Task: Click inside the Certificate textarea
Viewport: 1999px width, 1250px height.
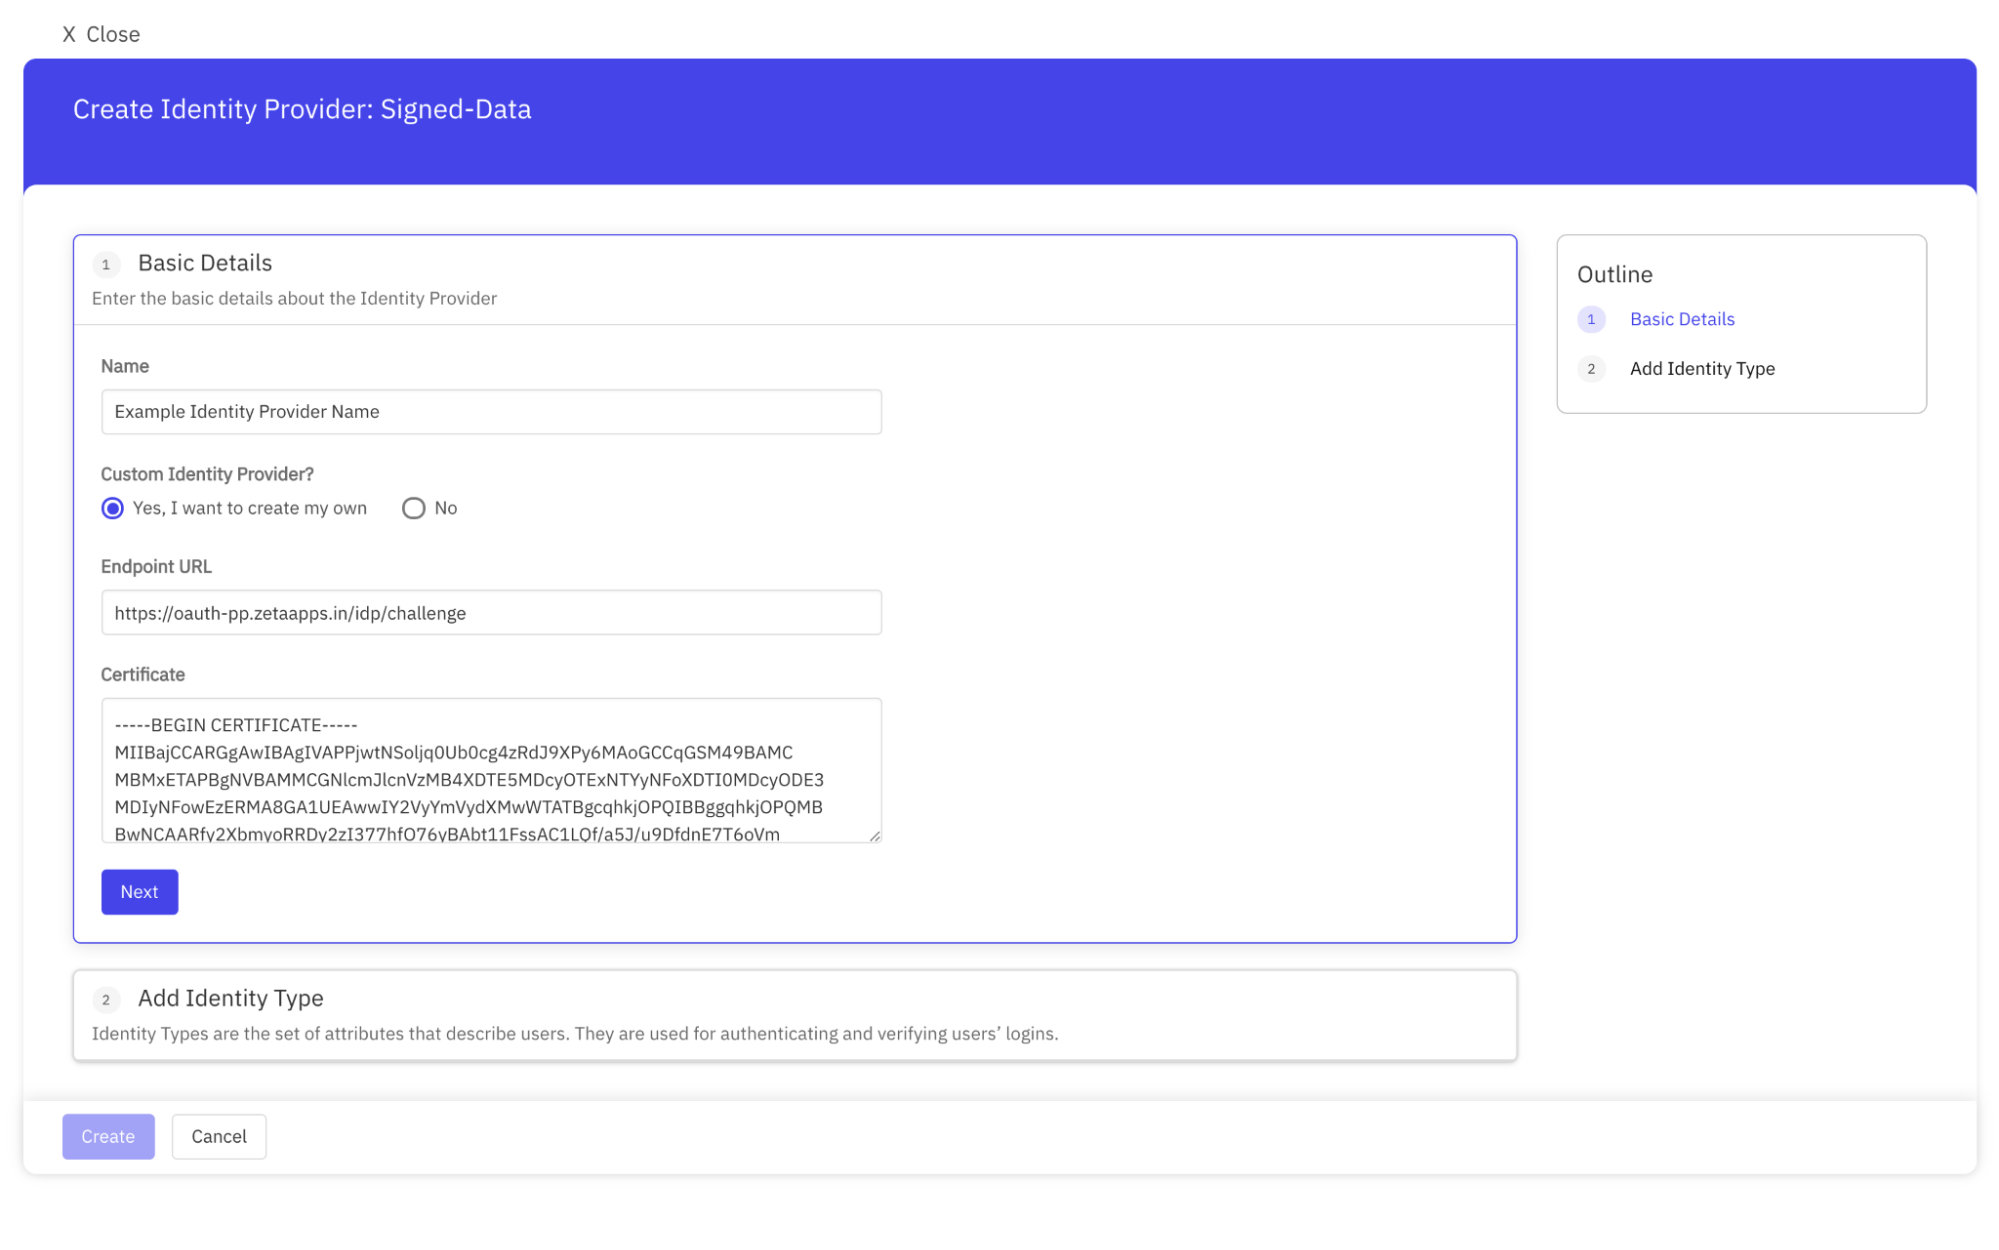Action: pos(490,770)
